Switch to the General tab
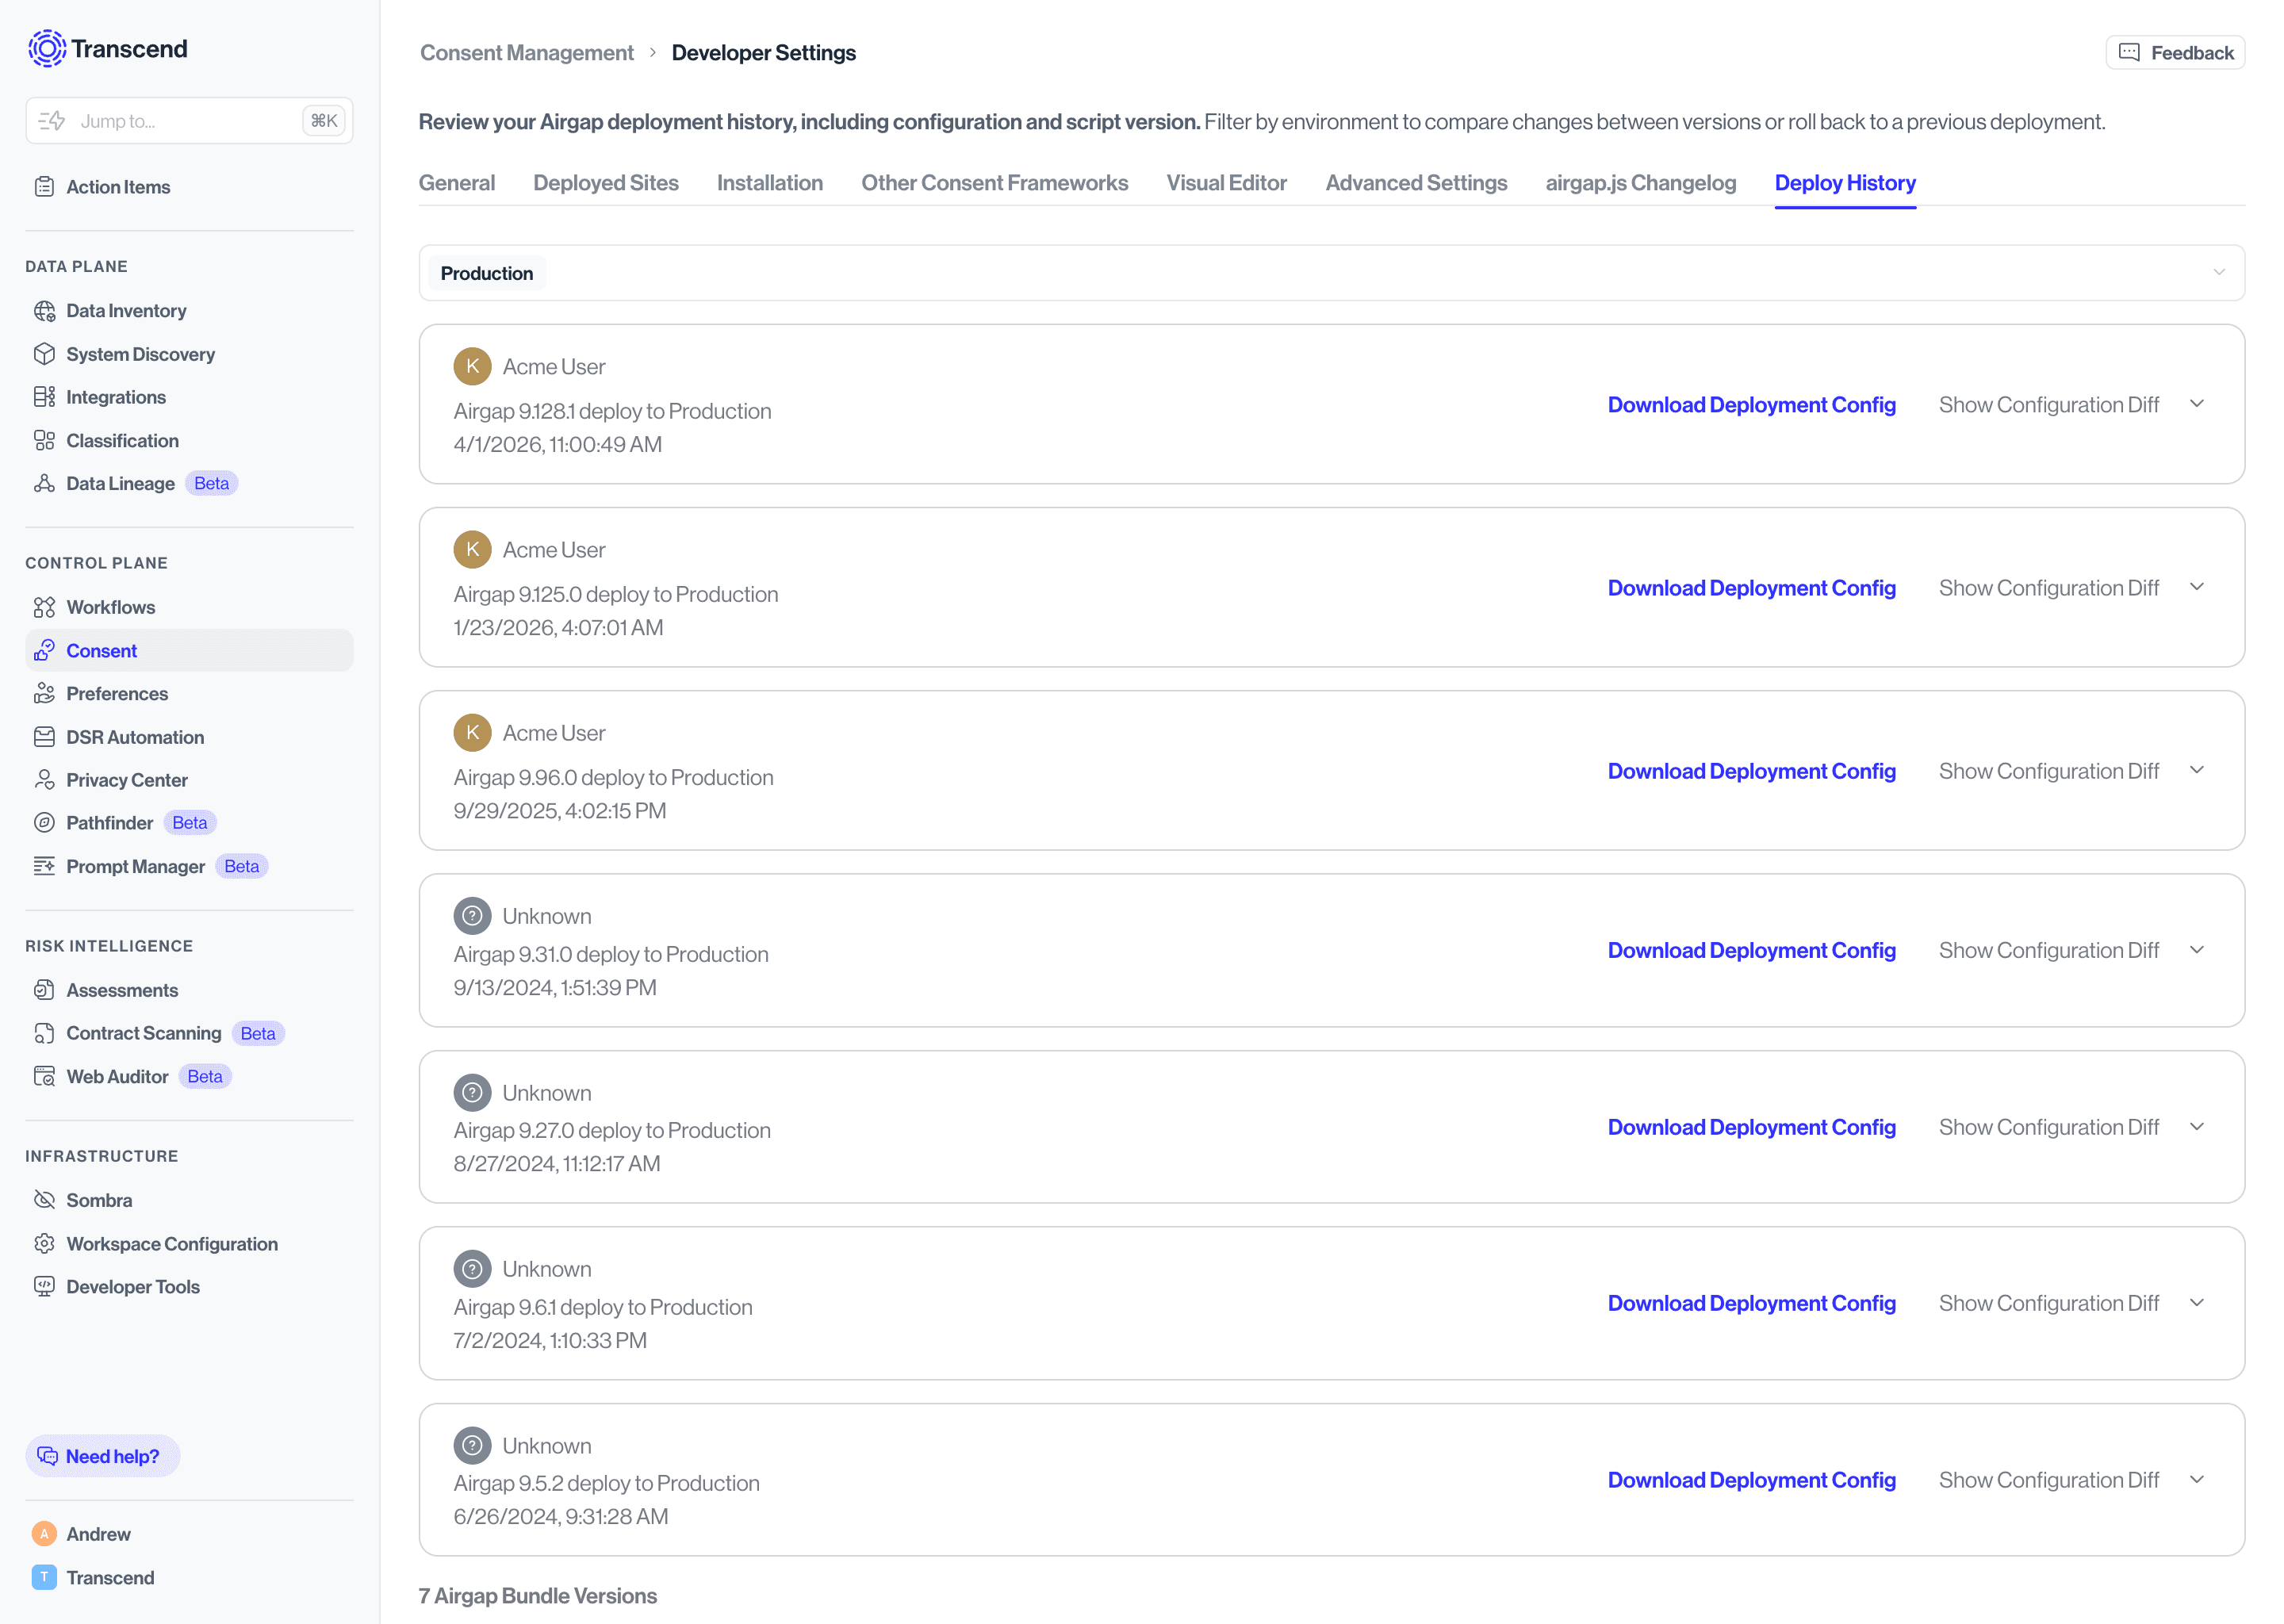Screen dimensions: 2284x1624 457,183
